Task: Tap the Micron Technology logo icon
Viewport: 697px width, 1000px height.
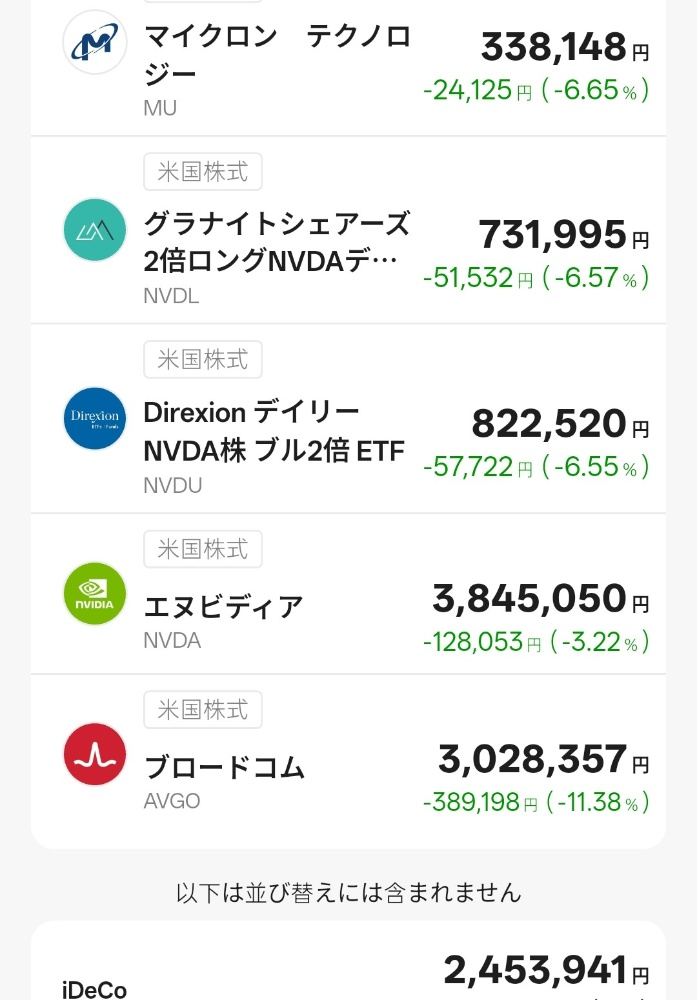Action: pyautogui.click(x=95, y=42)
